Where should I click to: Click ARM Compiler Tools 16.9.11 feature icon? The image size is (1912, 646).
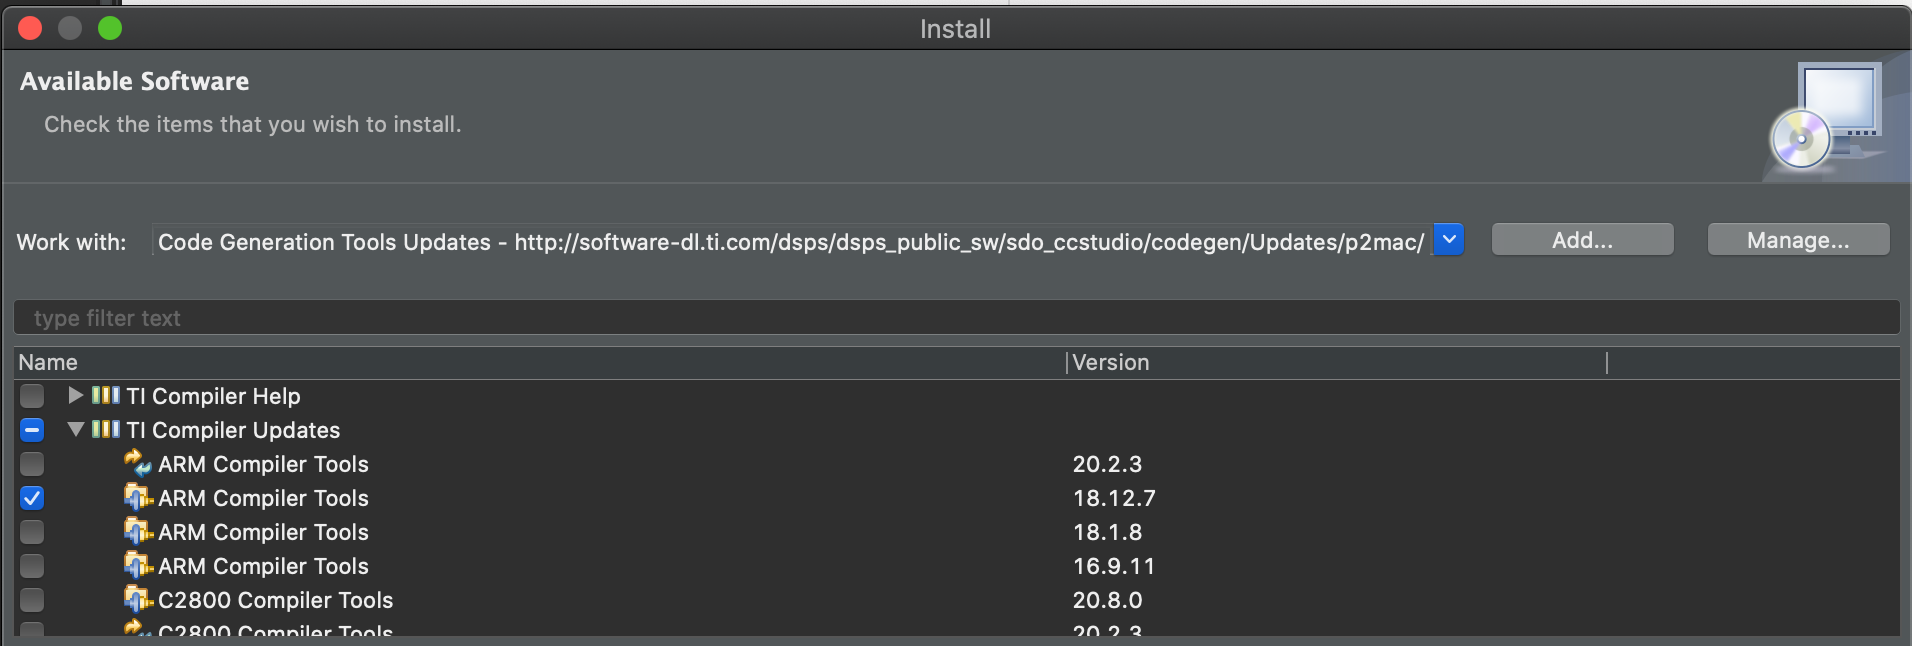click(x=137, y=565)
